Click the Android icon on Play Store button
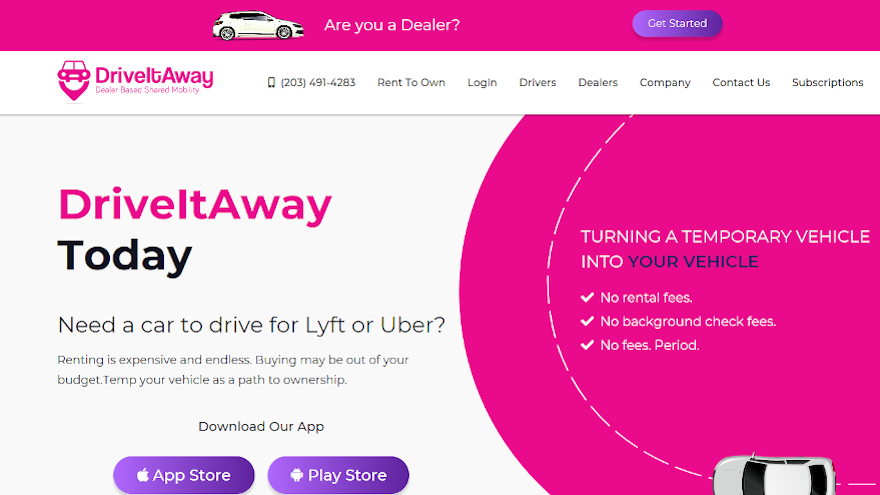880x495 pixels. pos(296,475)
